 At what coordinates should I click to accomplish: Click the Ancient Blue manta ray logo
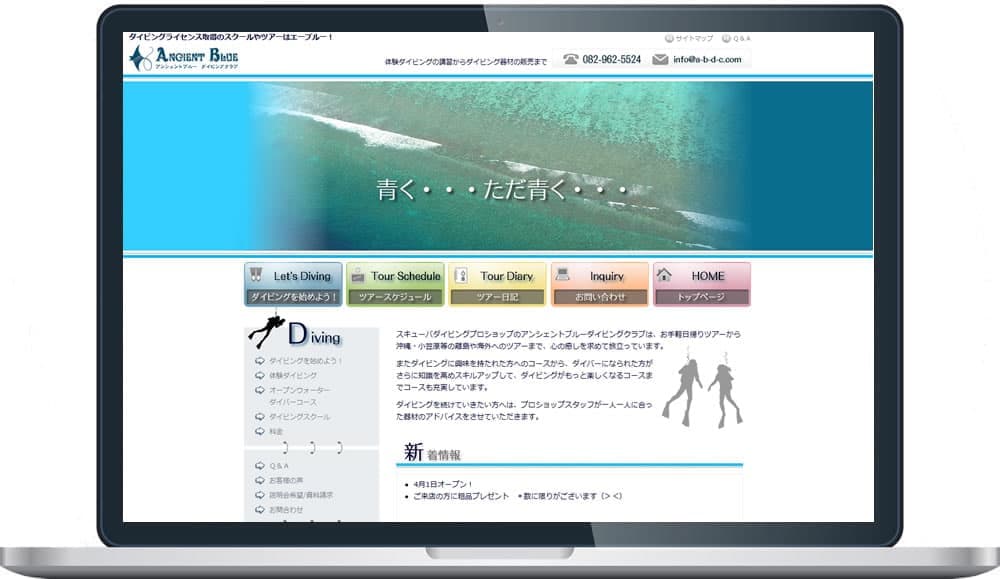click(x=140, y=58)
